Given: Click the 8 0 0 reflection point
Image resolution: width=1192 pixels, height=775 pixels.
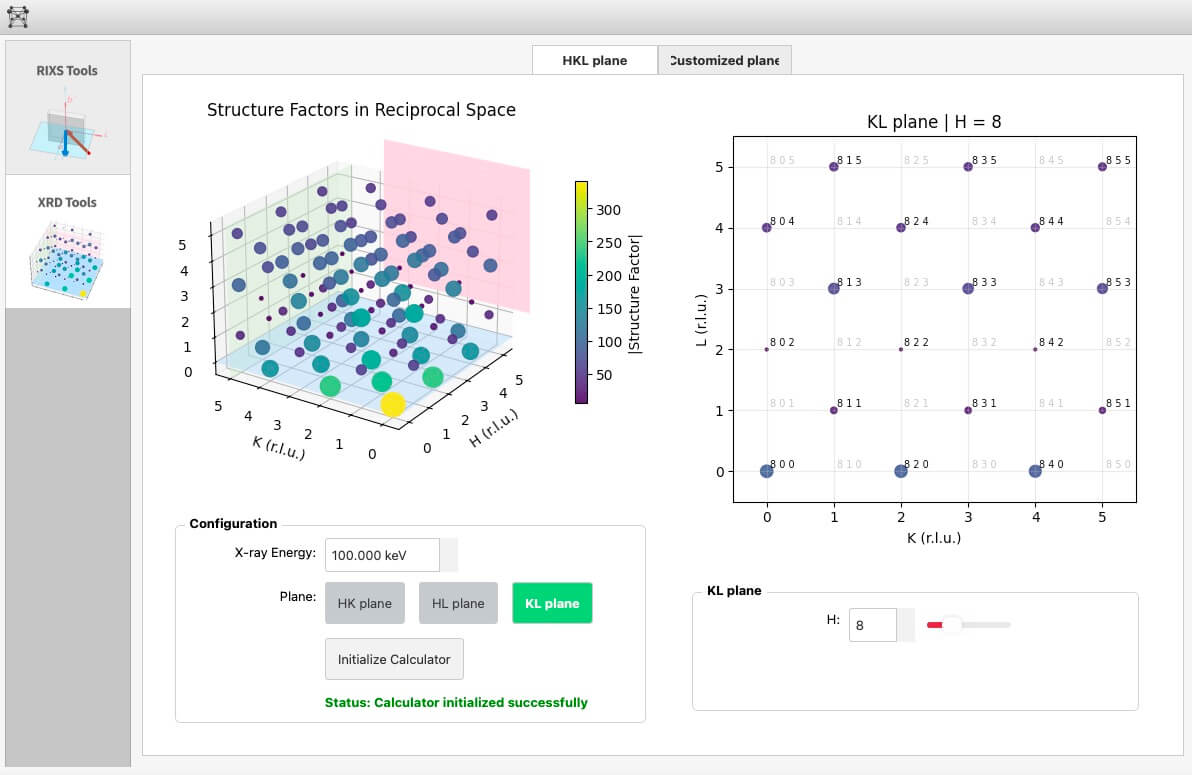Looking at the screenshot, I should coord(766,471).
